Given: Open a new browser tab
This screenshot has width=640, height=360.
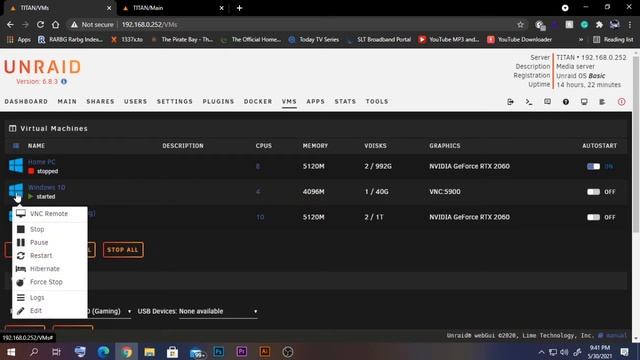Looking at the screenshot, I should (240, 8).
